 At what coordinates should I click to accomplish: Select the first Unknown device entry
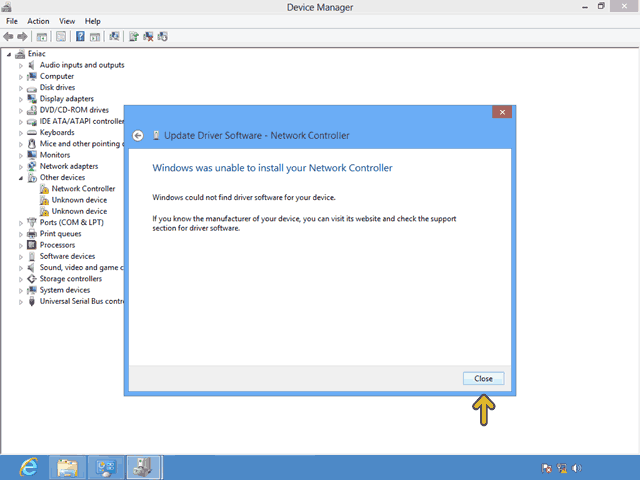point(79,200)
